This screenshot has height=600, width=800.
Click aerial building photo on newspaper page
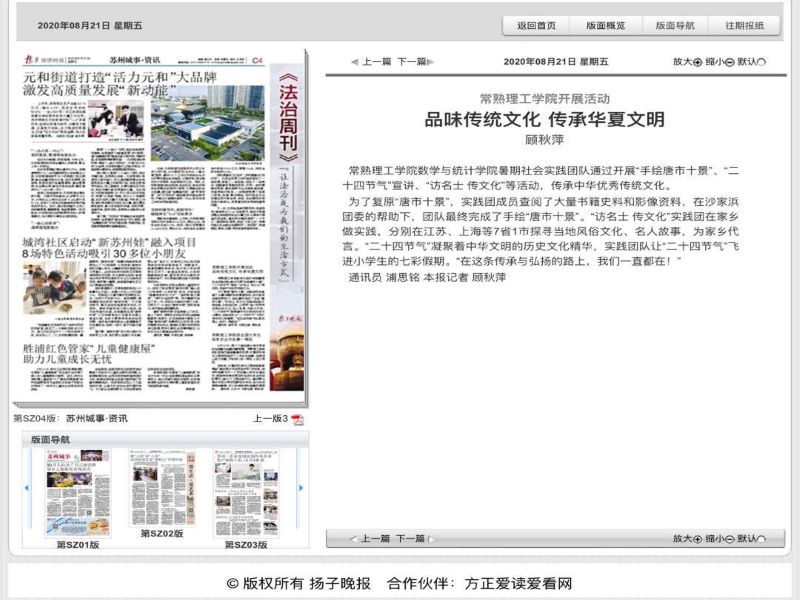point(208,123)
